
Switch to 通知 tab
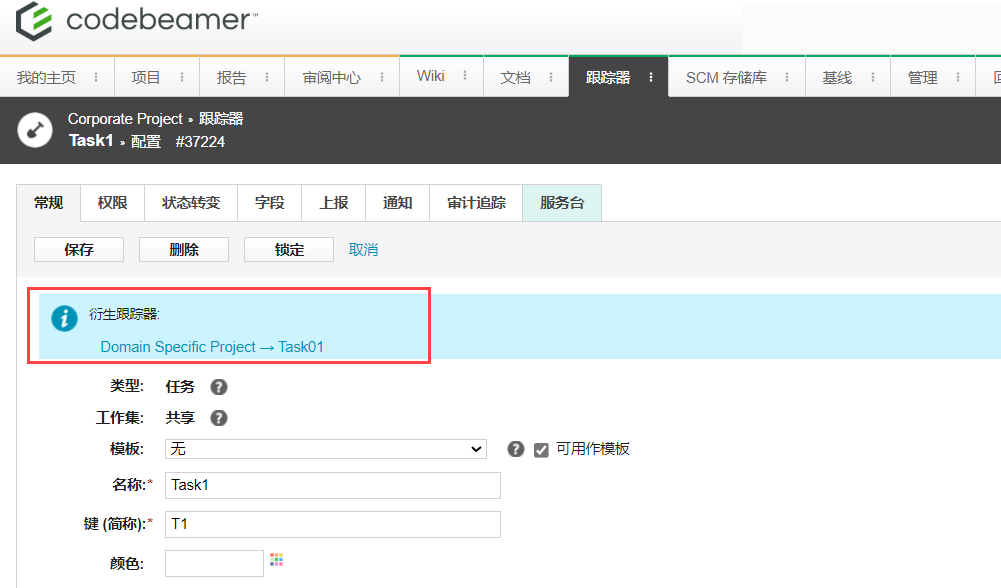point(397,203)
